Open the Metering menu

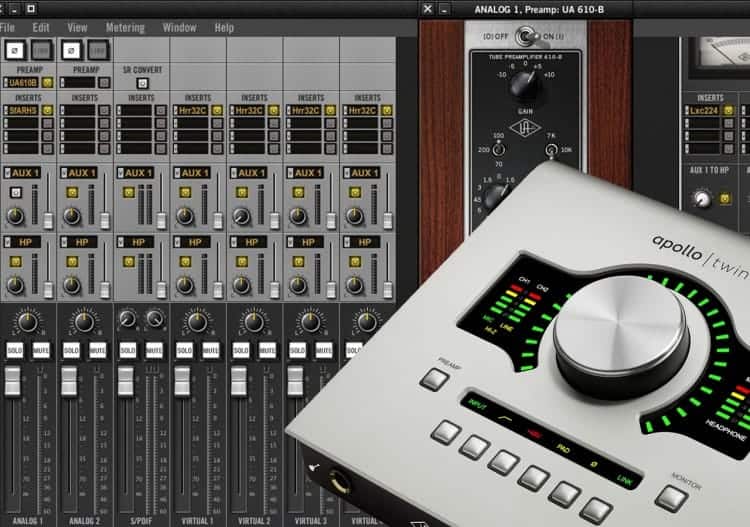tap(125, 28)
